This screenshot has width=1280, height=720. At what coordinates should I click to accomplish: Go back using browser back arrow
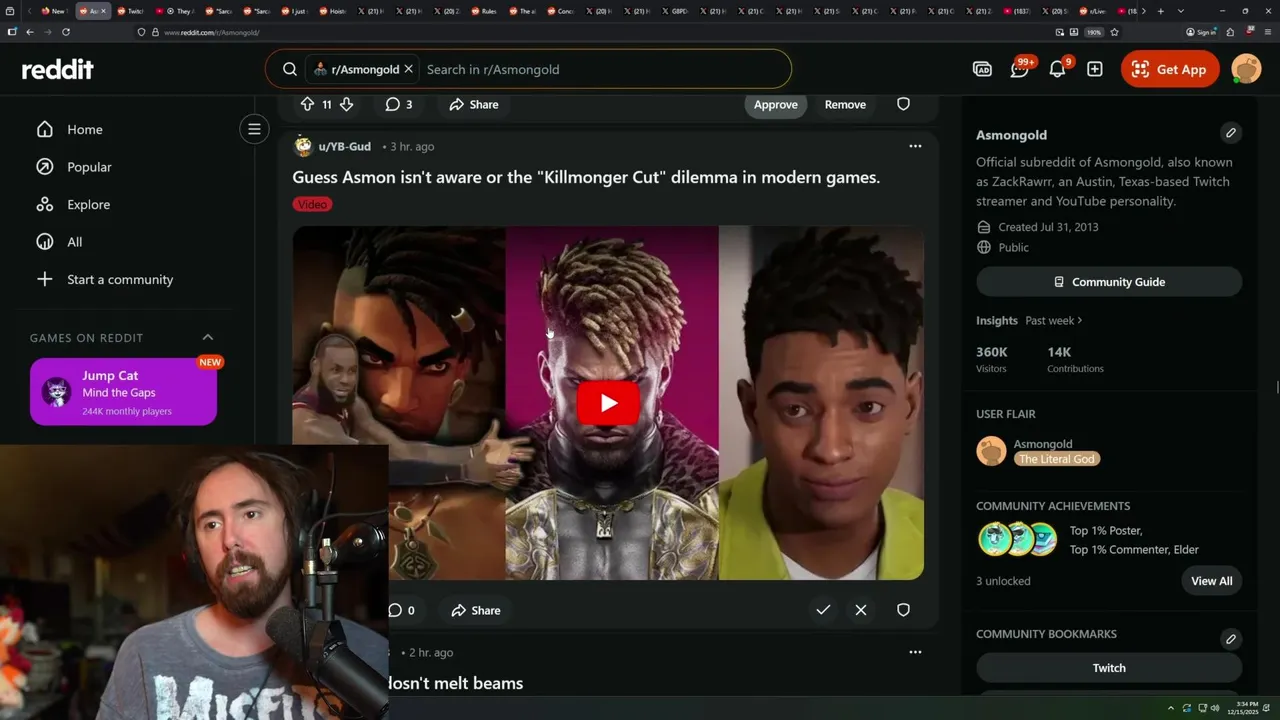[29, 32]
